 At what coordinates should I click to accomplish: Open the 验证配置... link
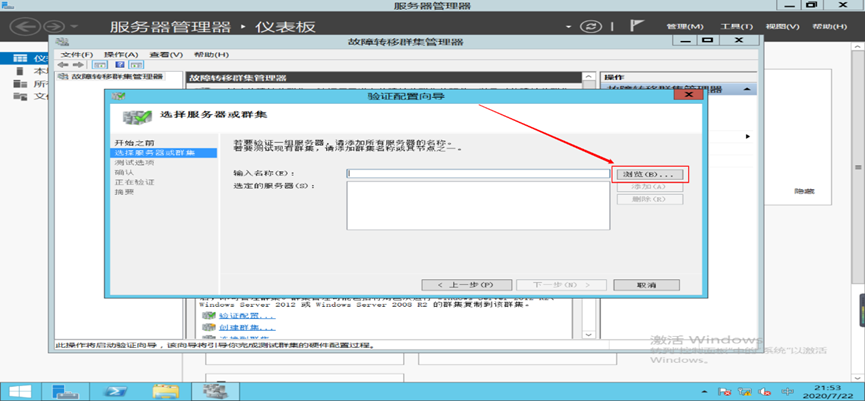(x=246, y=316)
